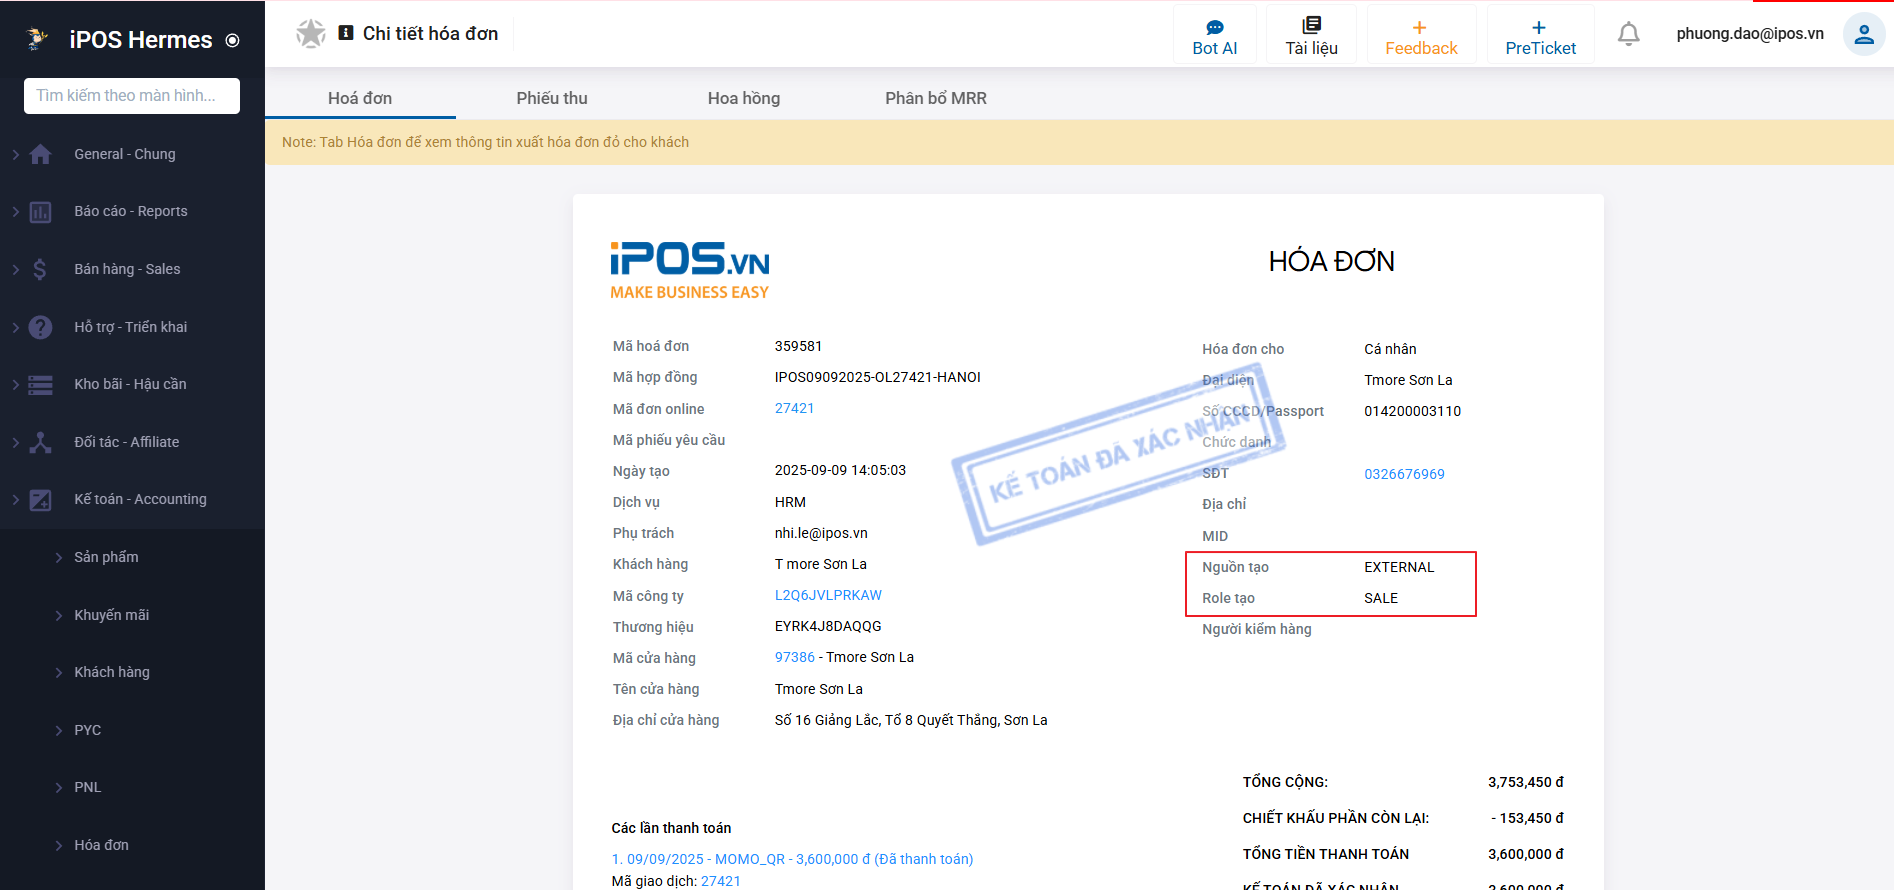Image resolution: width=1894 pixels, height=890 pixels.
Task: Expand the Khuyến mãi submenu chevron
Action: (59, 615)
